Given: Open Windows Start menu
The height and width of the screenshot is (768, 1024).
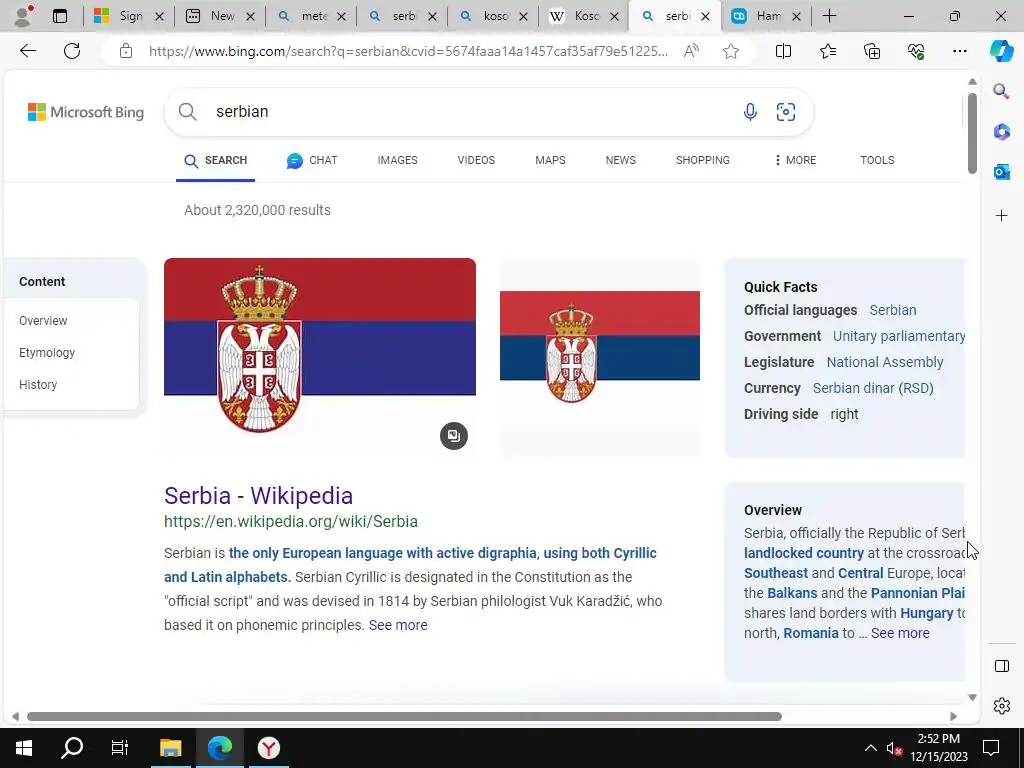Looking at the screenshot, I should click(24, 748).
